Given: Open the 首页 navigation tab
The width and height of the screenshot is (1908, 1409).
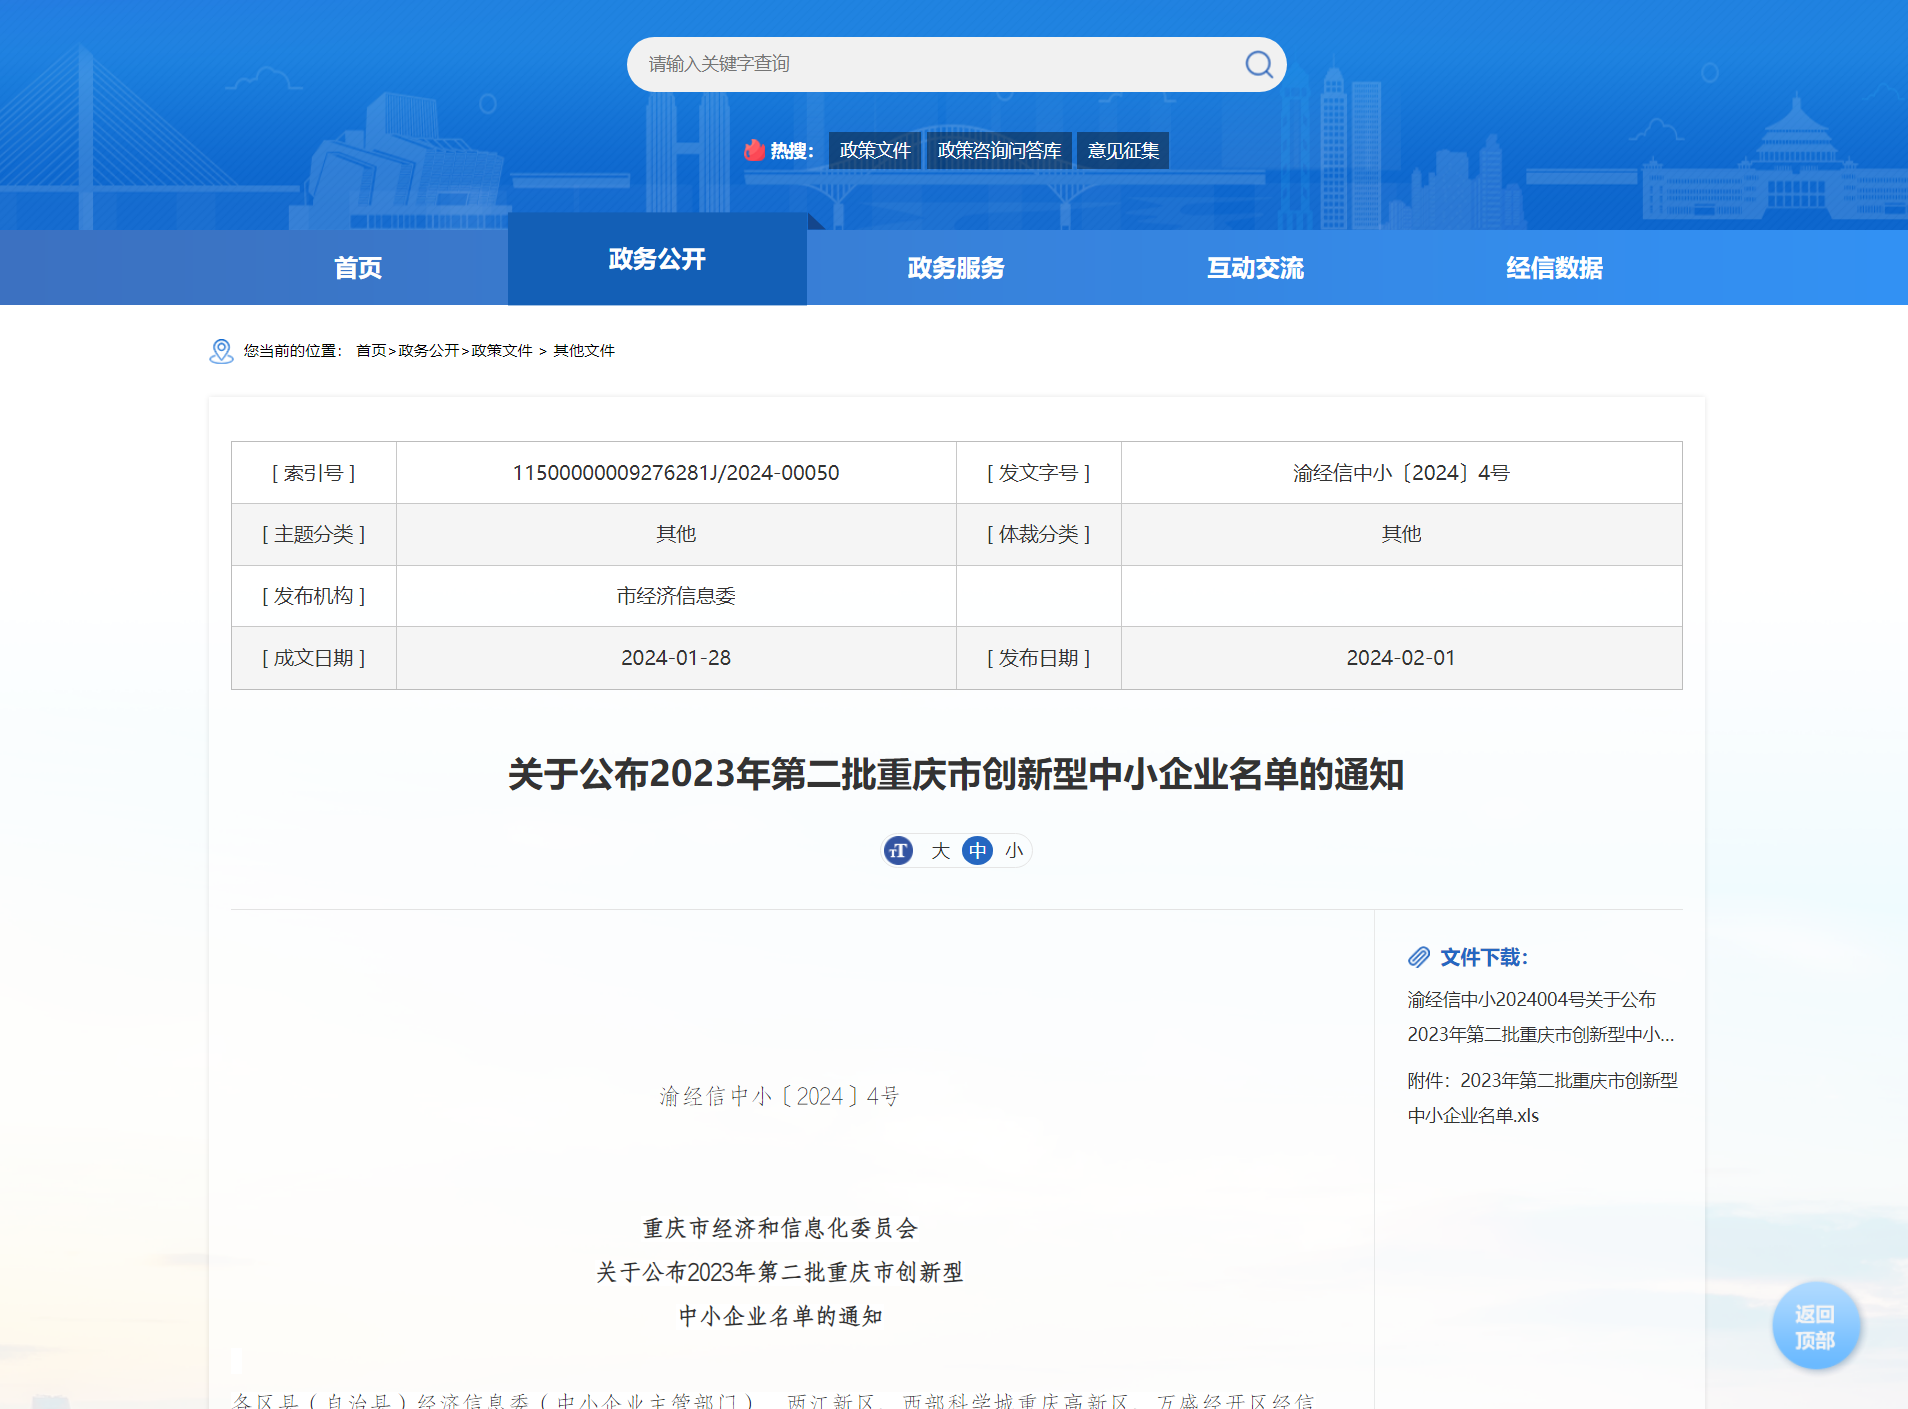Looking at the screenshot, I should coord(358,268).
